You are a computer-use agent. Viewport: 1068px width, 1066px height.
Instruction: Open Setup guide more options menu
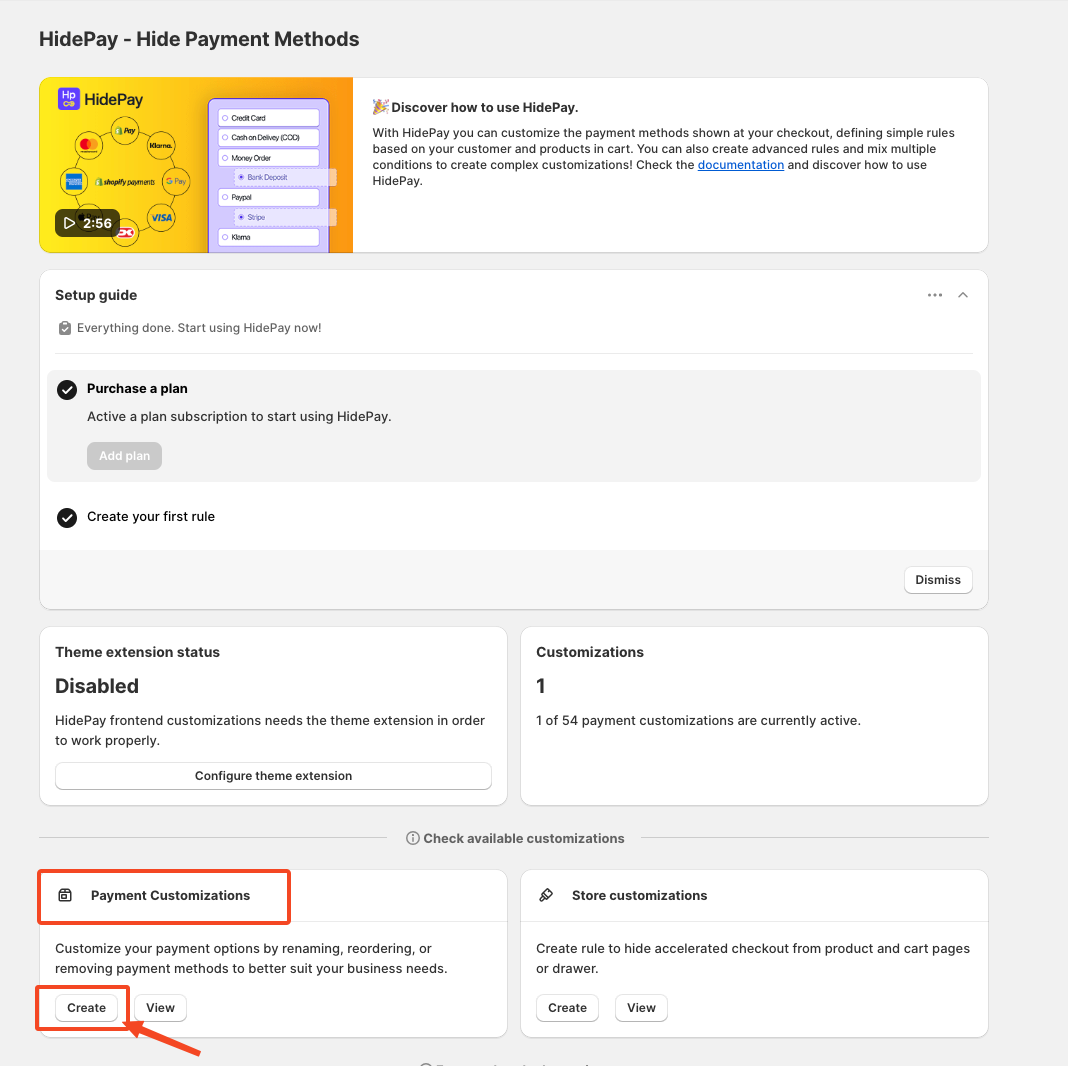(934, 295)
